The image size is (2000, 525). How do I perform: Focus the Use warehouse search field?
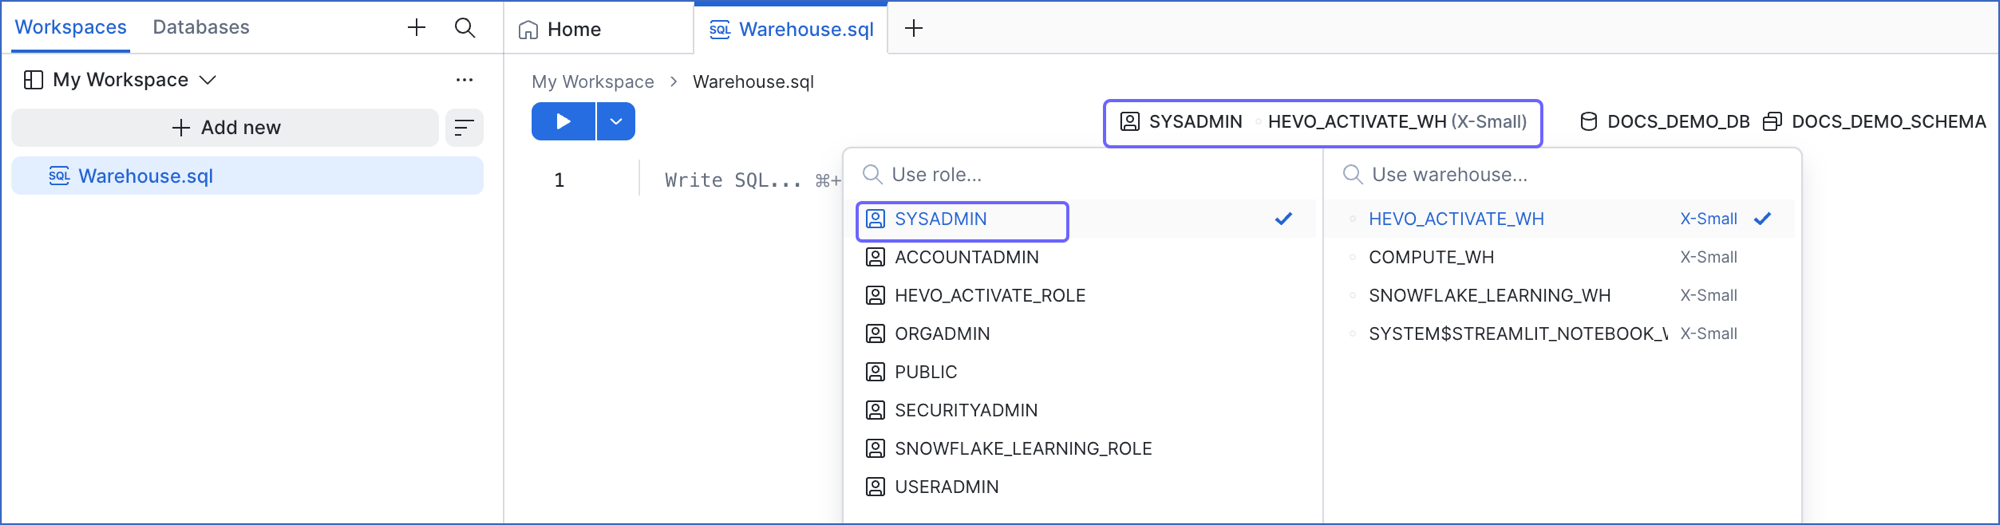point(1563,174)
